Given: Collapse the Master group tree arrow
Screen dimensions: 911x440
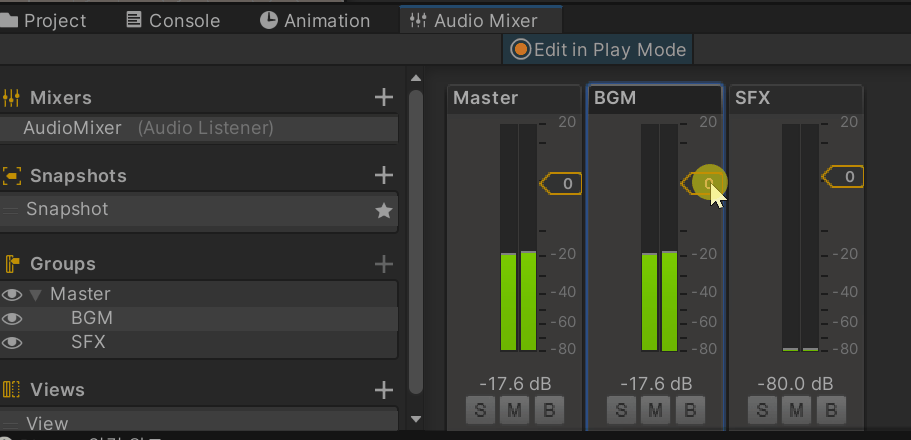Looking at the screenshot, I should point(35,295).
